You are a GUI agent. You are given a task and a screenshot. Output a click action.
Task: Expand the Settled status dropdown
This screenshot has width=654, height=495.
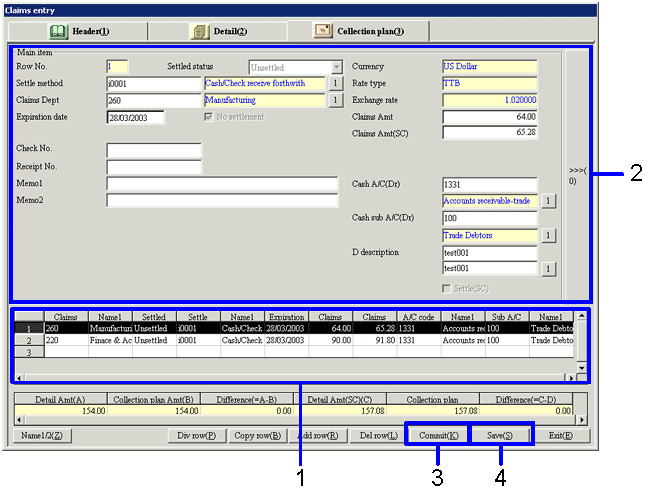tap(337, 67)
